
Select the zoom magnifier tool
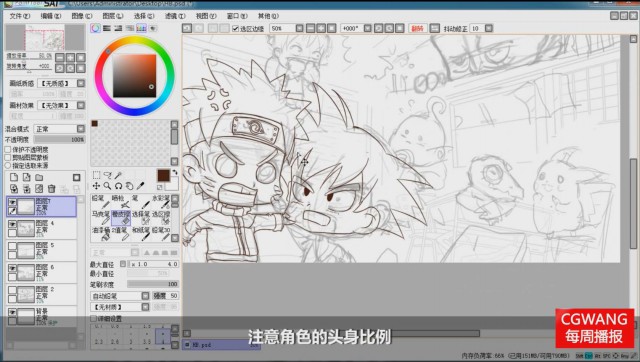point(107,186)
